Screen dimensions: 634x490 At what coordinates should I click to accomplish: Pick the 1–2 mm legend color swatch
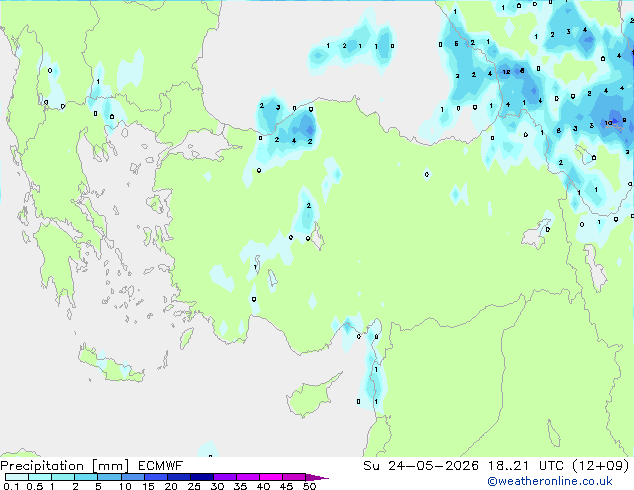click(x=63, y=477)
